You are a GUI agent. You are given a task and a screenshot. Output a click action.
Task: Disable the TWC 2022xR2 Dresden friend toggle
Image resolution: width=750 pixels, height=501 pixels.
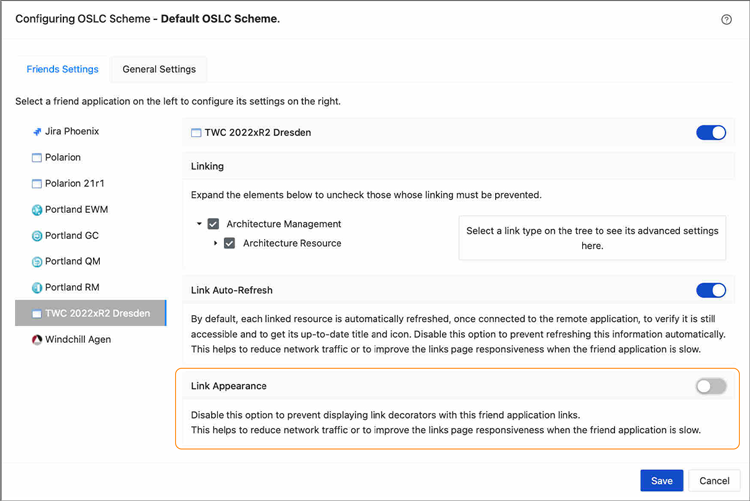coord(711,133)
